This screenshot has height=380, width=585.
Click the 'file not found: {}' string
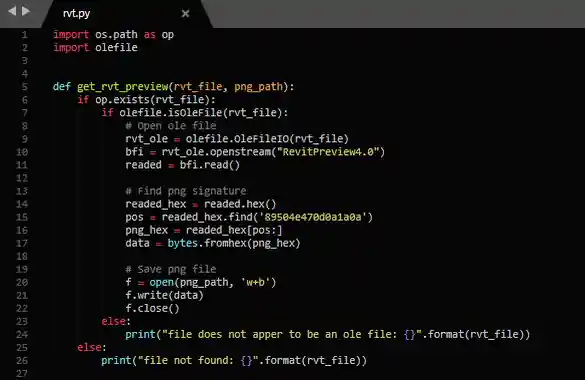coord(198,361)
